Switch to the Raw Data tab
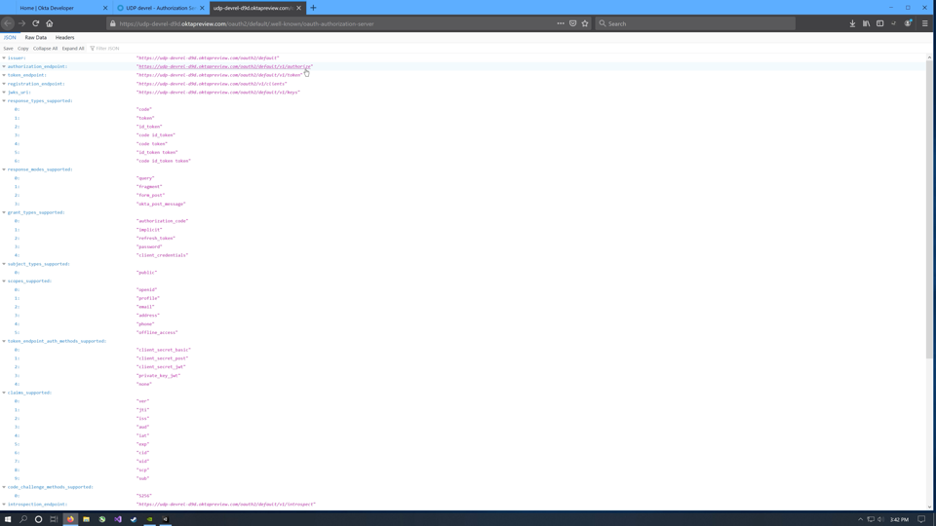936x526 pixels. tap(36, 37)
